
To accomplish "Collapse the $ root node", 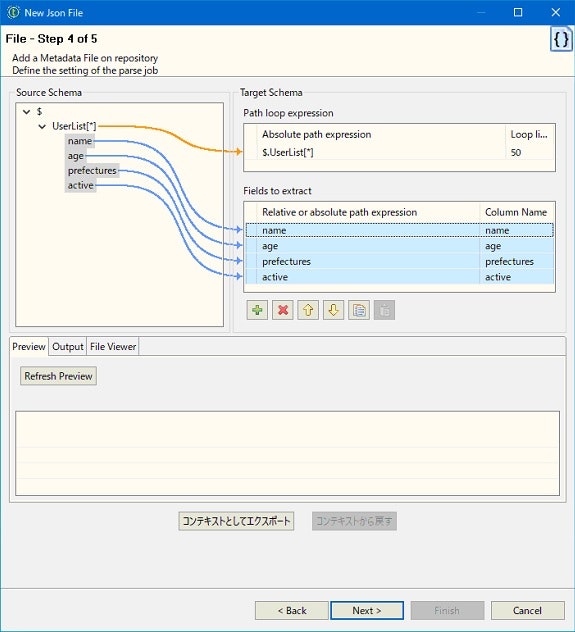I will [x=27, y=112].
